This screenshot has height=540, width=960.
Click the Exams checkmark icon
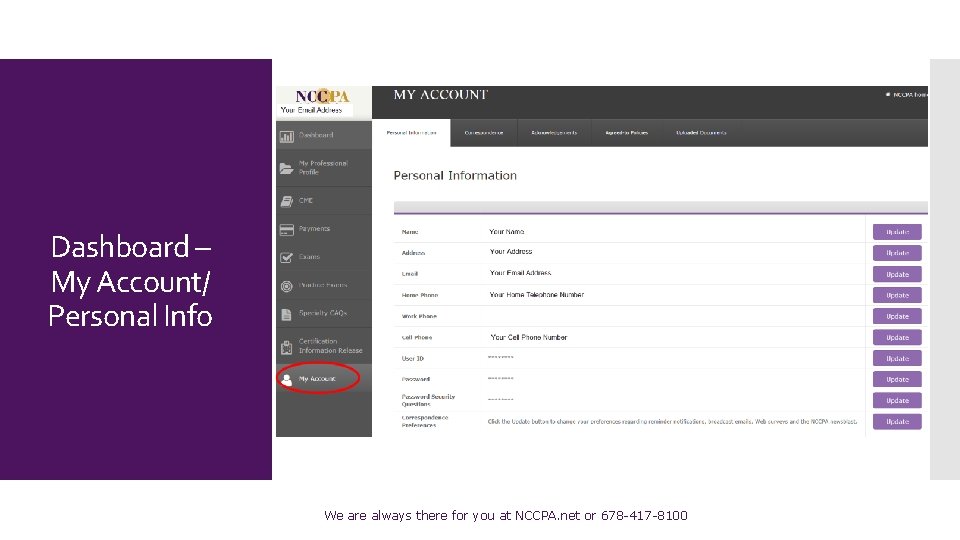click(287, 258)
